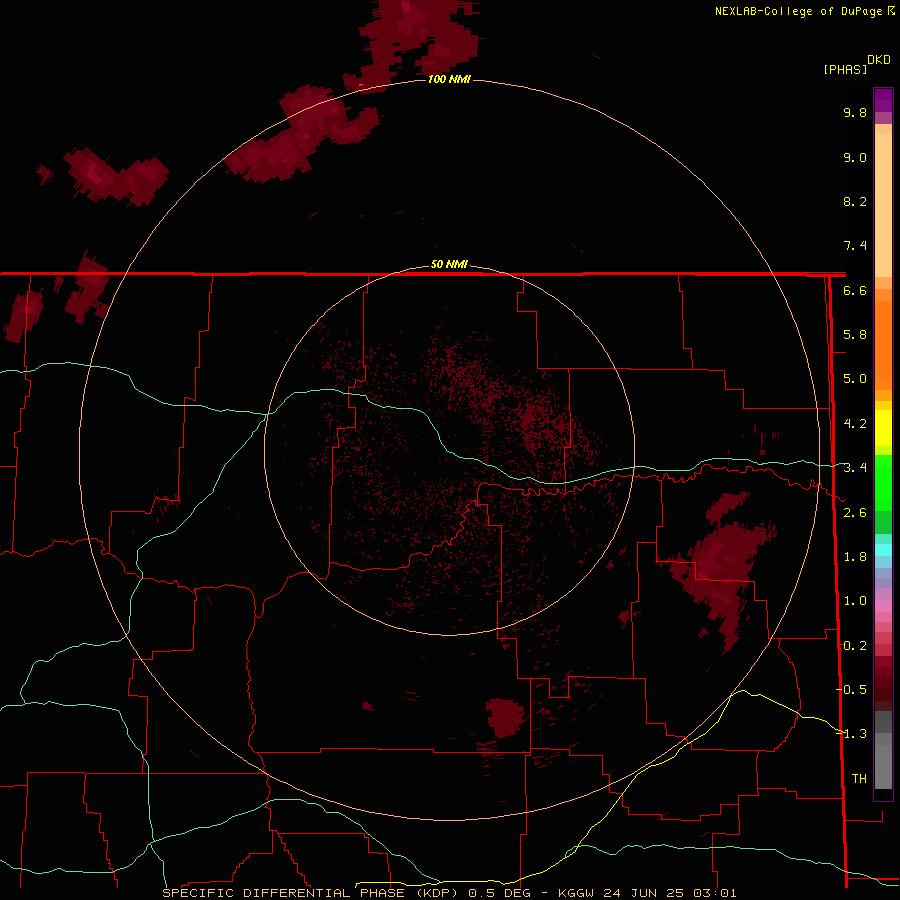Image resolution: width=900 pixels, height=900 pixels.
Task: Pick the dark maroon segment near -0.5
Action: pos(883,693)
